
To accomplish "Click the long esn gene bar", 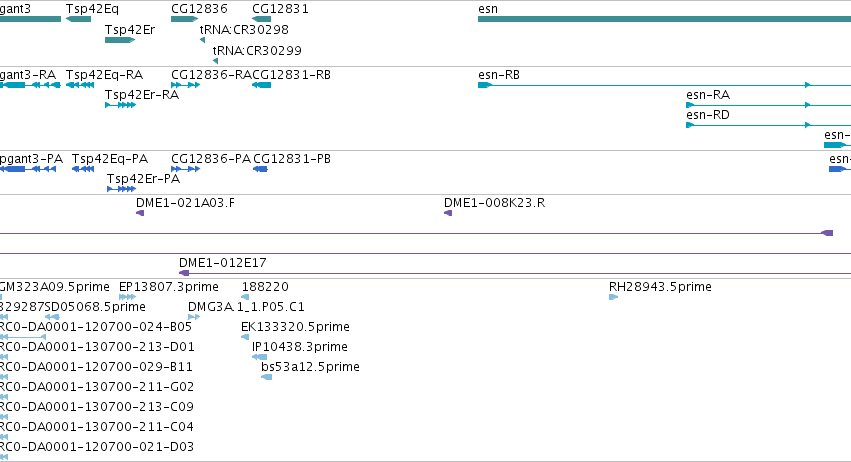I will coord(664,19).
